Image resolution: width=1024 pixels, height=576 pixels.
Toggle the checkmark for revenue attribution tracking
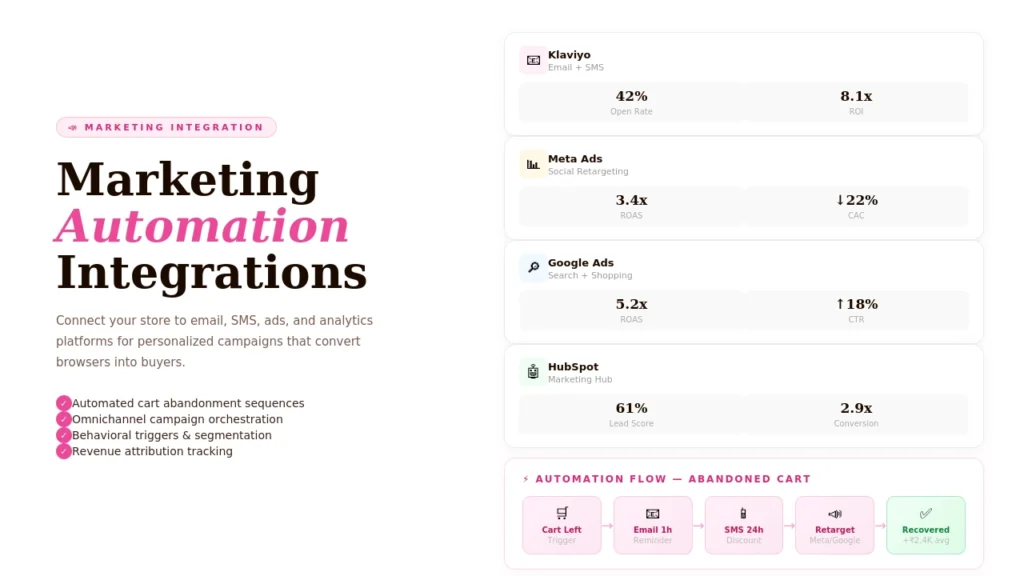click(64, 451)
